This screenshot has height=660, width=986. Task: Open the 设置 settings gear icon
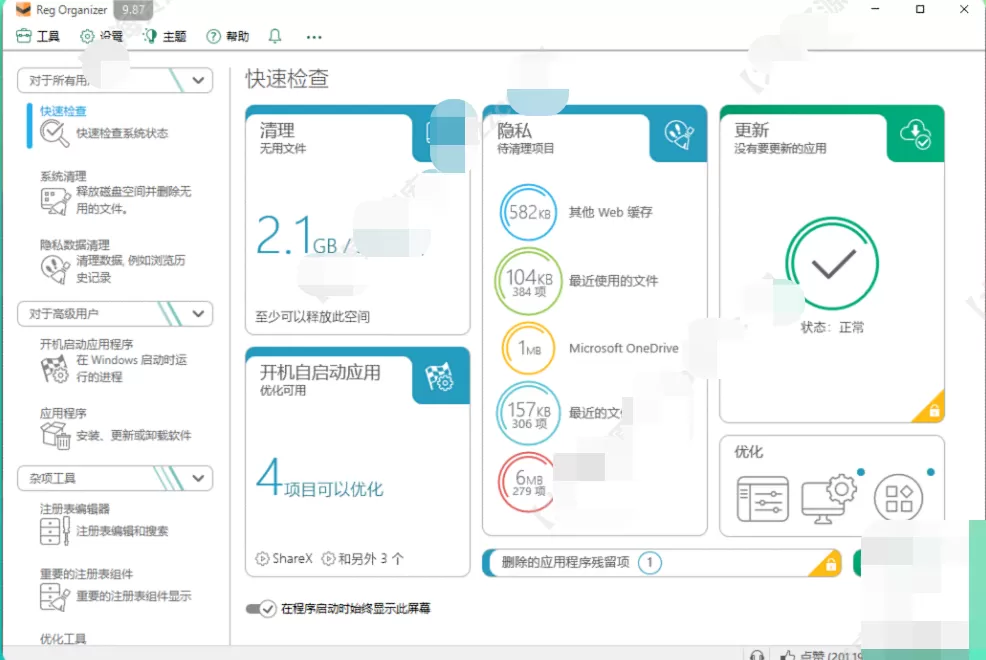85,36
